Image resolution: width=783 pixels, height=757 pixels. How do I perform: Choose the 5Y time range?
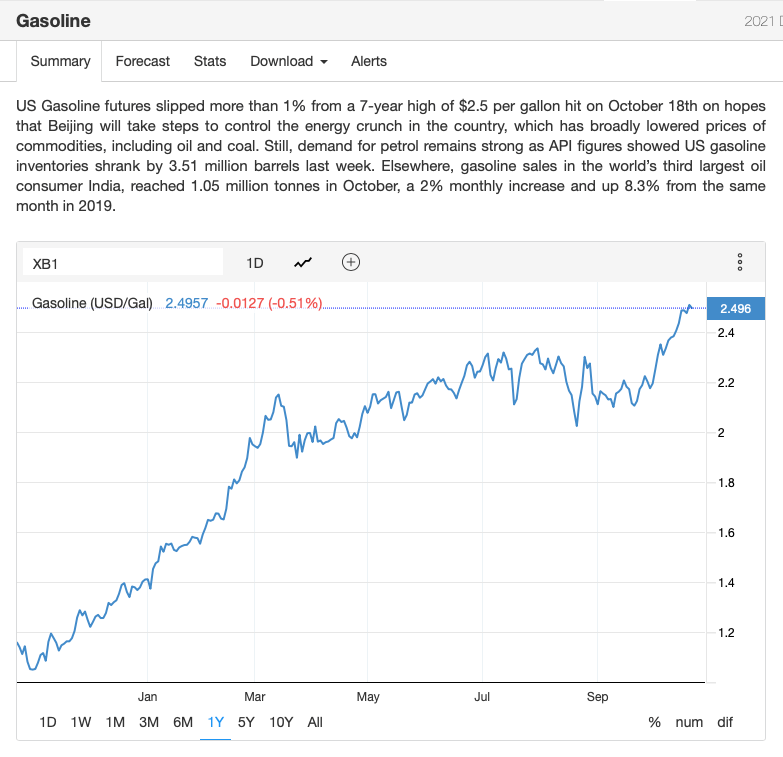(246, 722)
